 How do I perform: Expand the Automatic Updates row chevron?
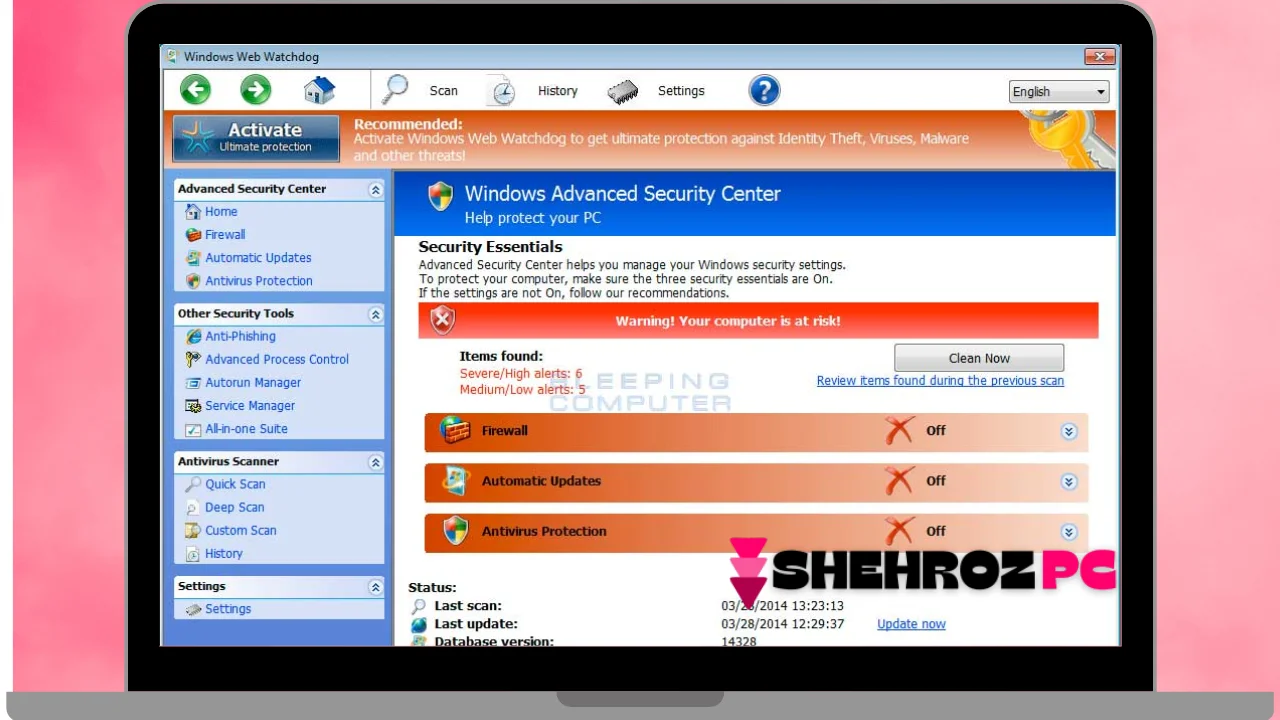click(x=1069, y=481)
